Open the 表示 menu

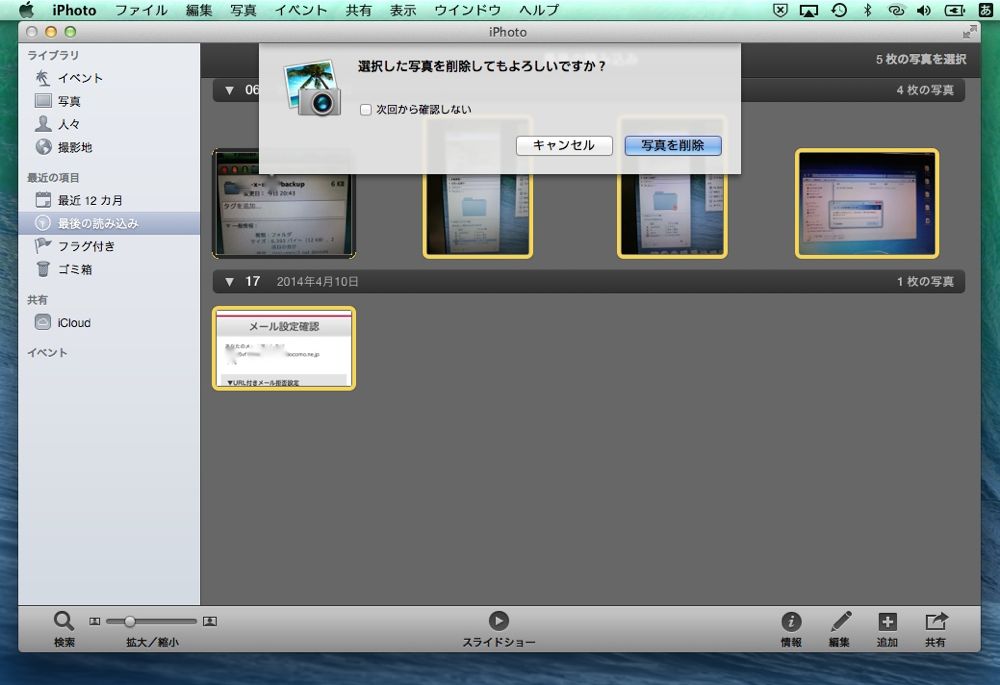pyautogui.click(x=403, y=10)
